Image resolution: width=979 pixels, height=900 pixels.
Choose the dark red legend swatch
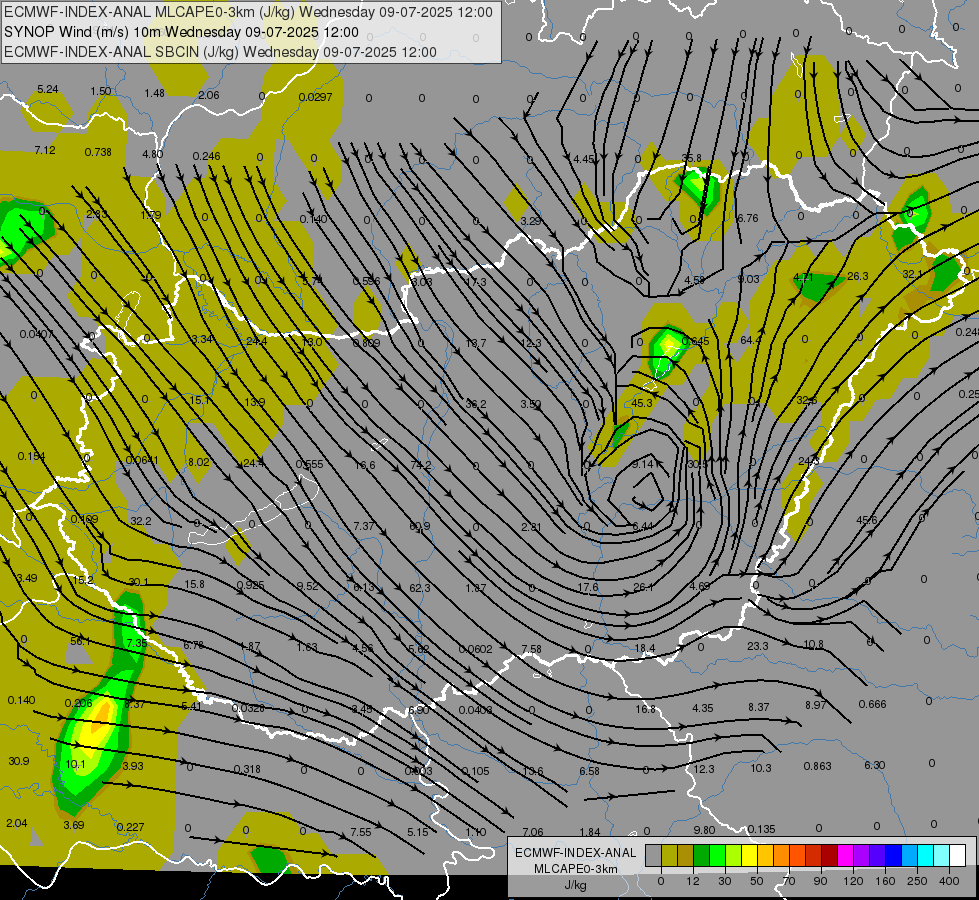pyautogui.click(x=829, y=855)
